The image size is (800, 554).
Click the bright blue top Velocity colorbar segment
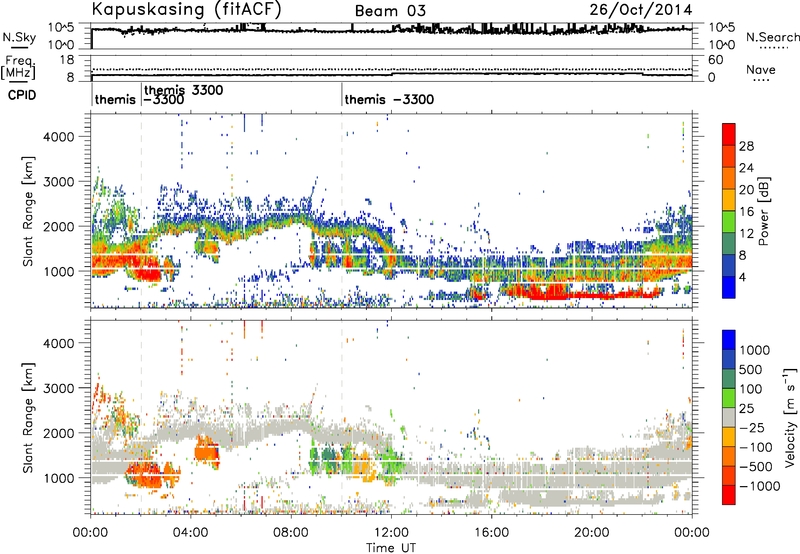[x=729, y=340]
